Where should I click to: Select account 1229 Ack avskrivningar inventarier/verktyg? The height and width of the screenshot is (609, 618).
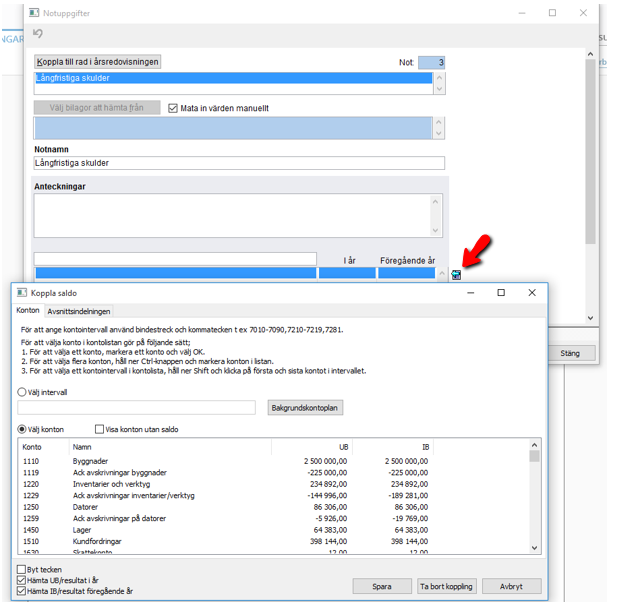(x=225, y=495)
